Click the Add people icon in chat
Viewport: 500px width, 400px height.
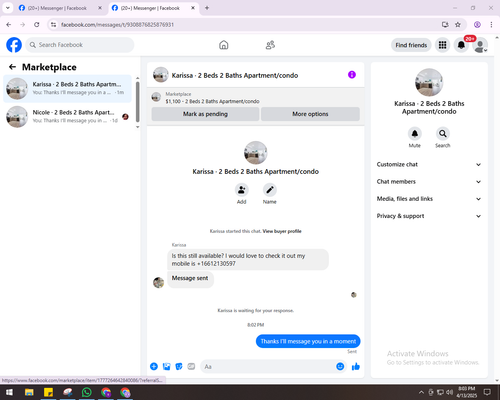point(241,190)
